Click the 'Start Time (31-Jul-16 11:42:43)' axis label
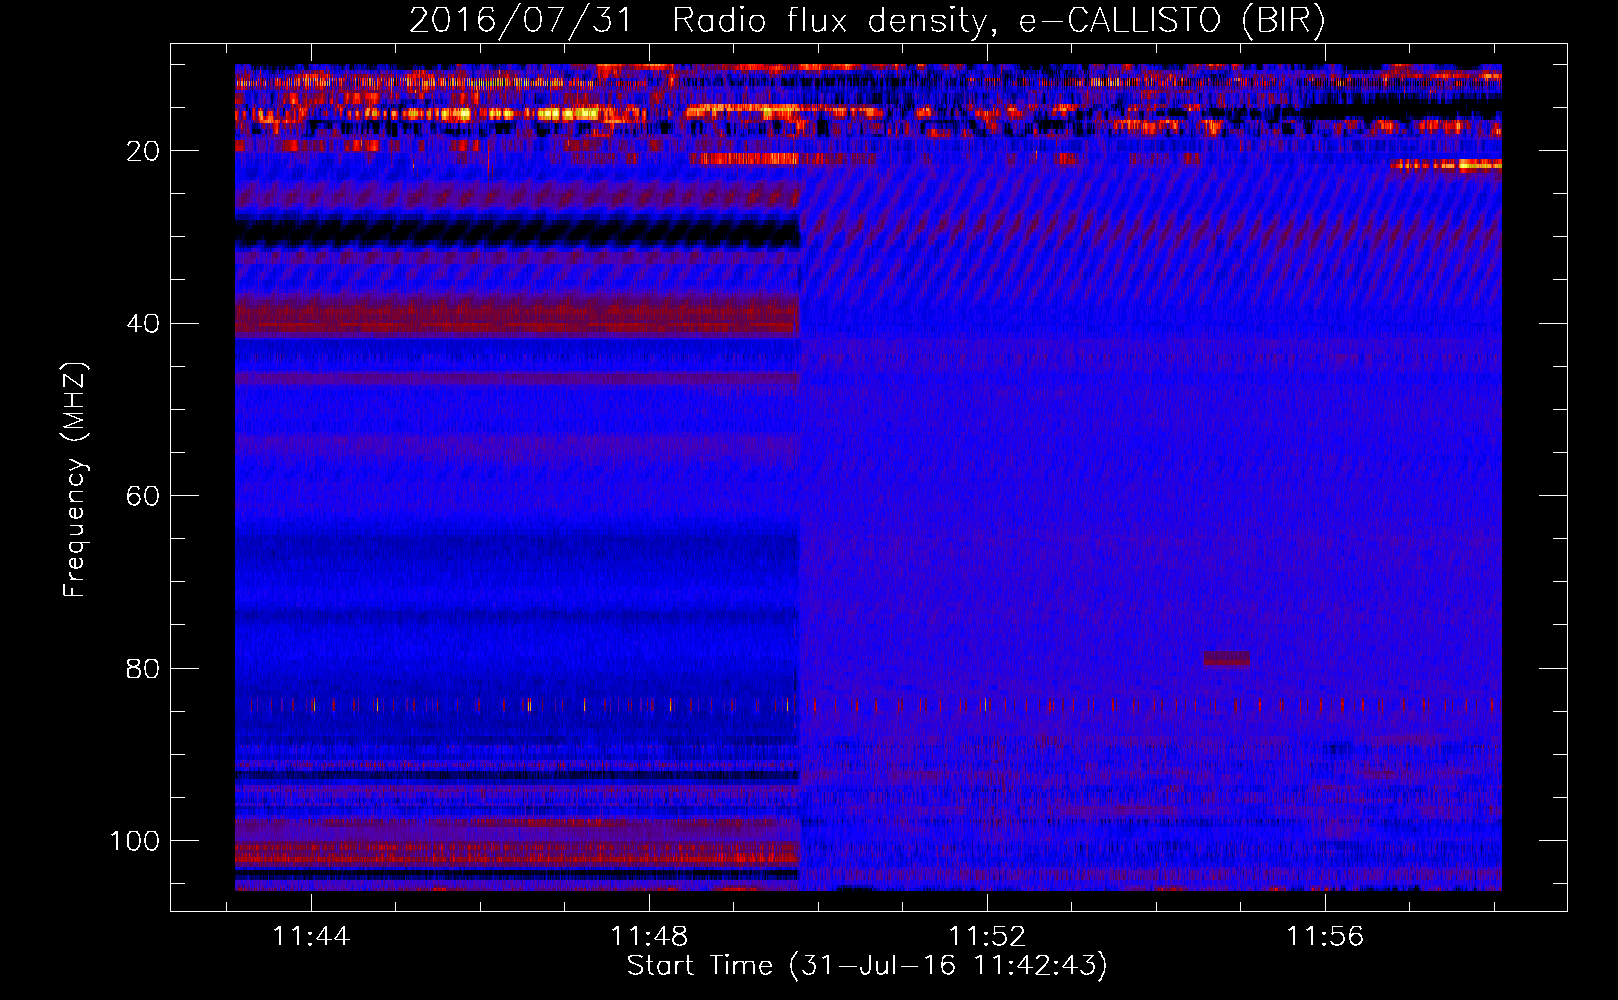The image size is (1618, 1000). click(867, 966)
